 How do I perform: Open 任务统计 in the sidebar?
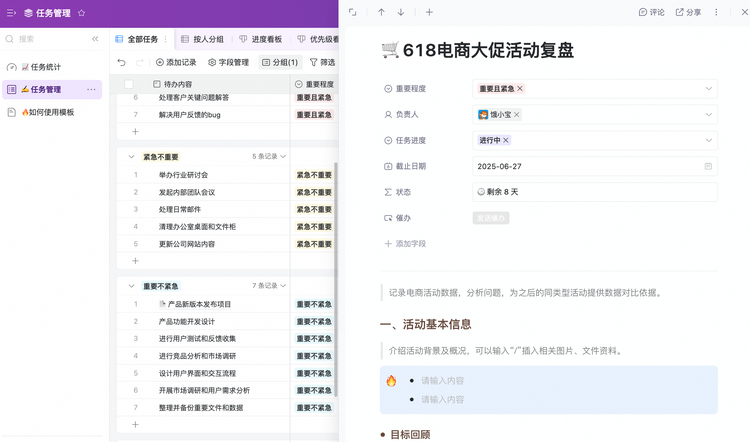[53, 67]
